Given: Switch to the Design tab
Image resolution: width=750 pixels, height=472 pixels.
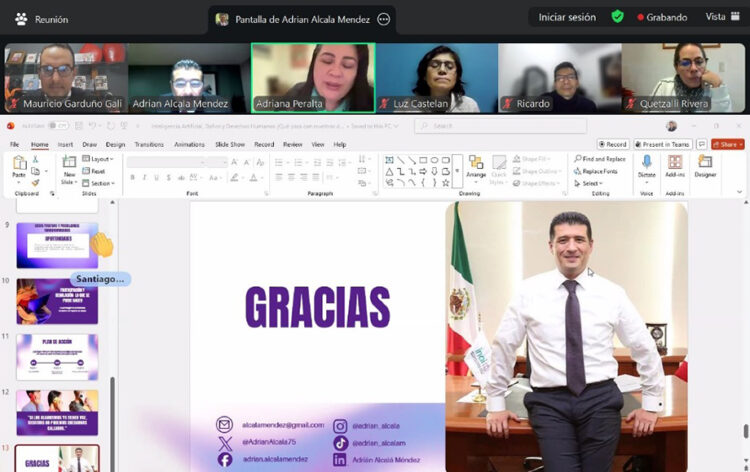Looking at the screenshot, I should point(115,144).
